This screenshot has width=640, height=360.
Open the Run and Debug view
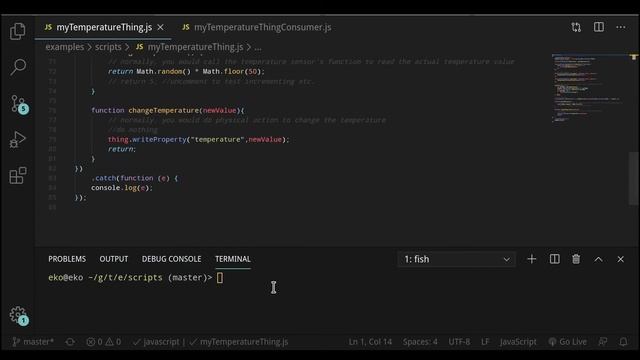coord(18,140)
